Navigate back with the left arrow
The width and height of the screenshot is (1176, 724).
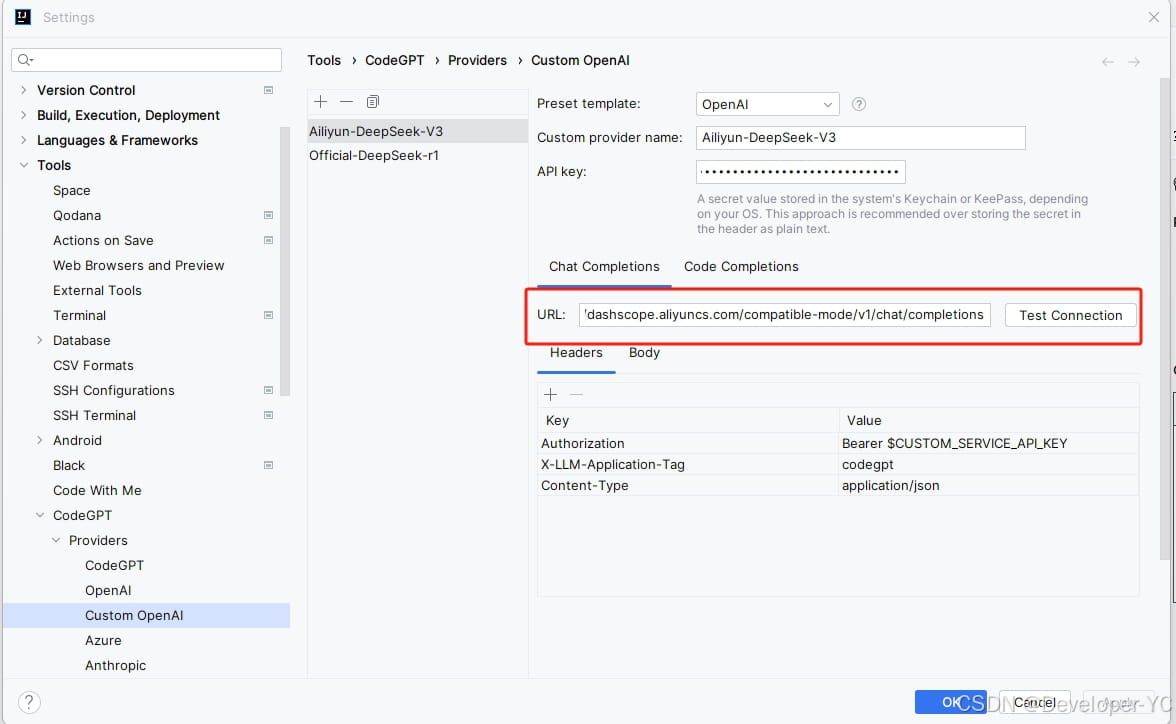coord(1107,62)
